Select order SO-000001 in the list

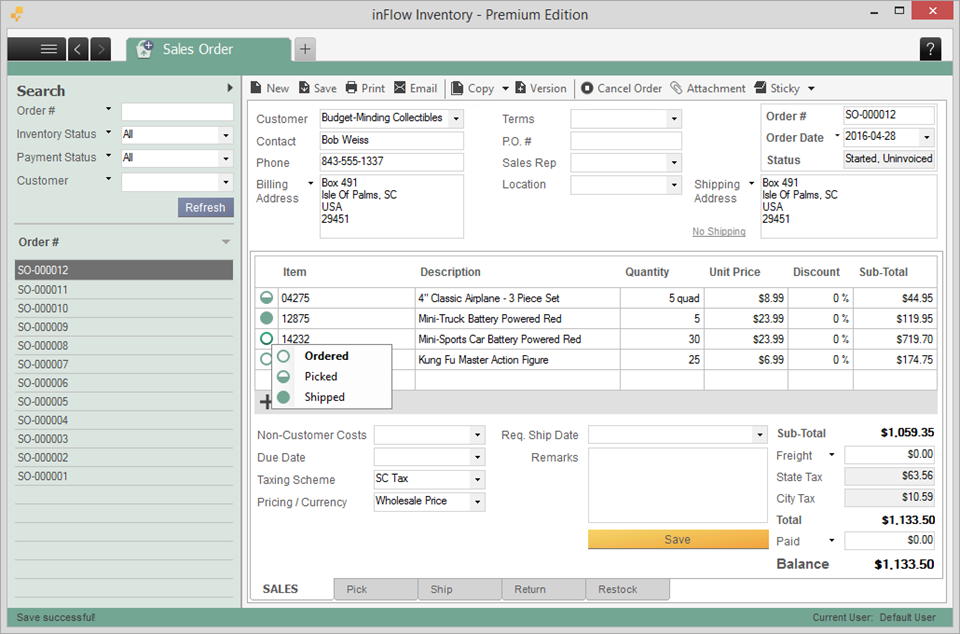click(124, 476)
